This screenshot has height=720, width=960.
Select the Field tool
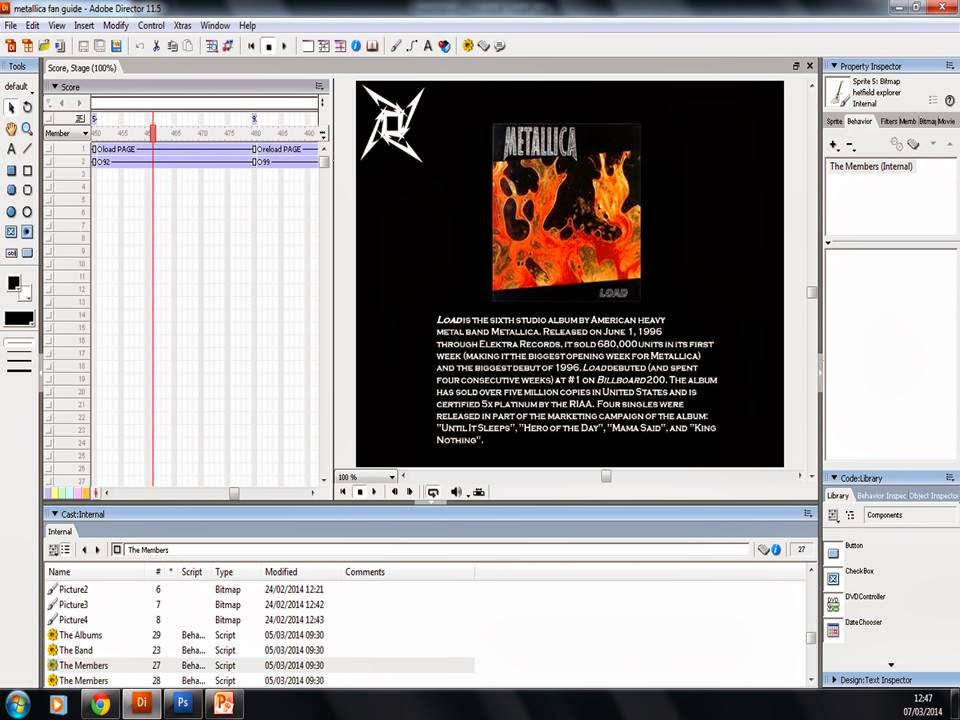click(11, 252)
